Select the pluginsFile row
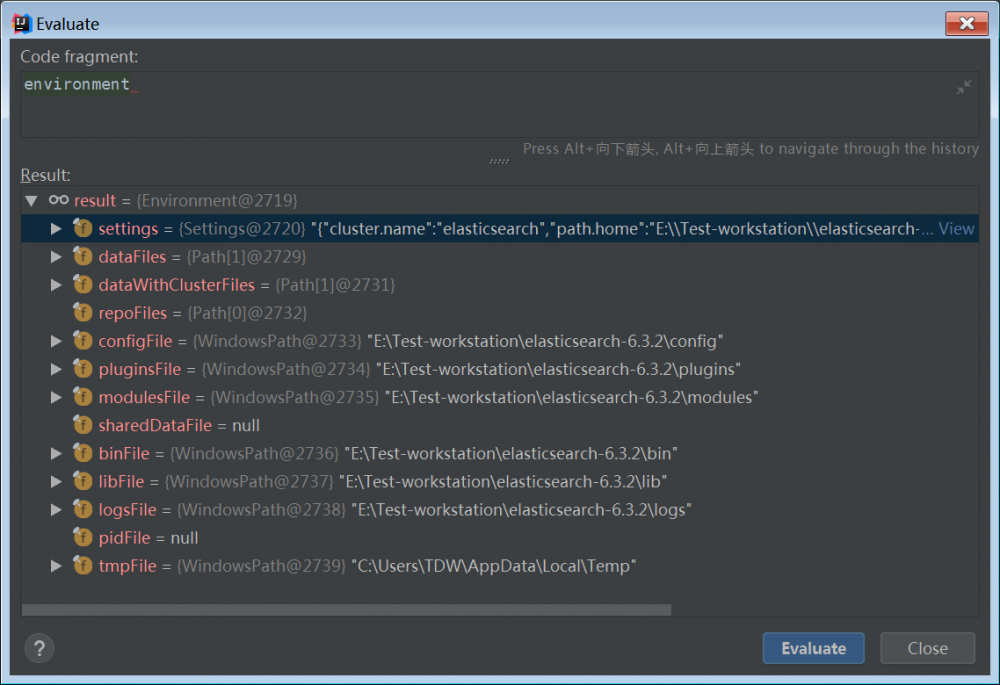This screenshot has width=1000, height=685. tap(420, 369)
